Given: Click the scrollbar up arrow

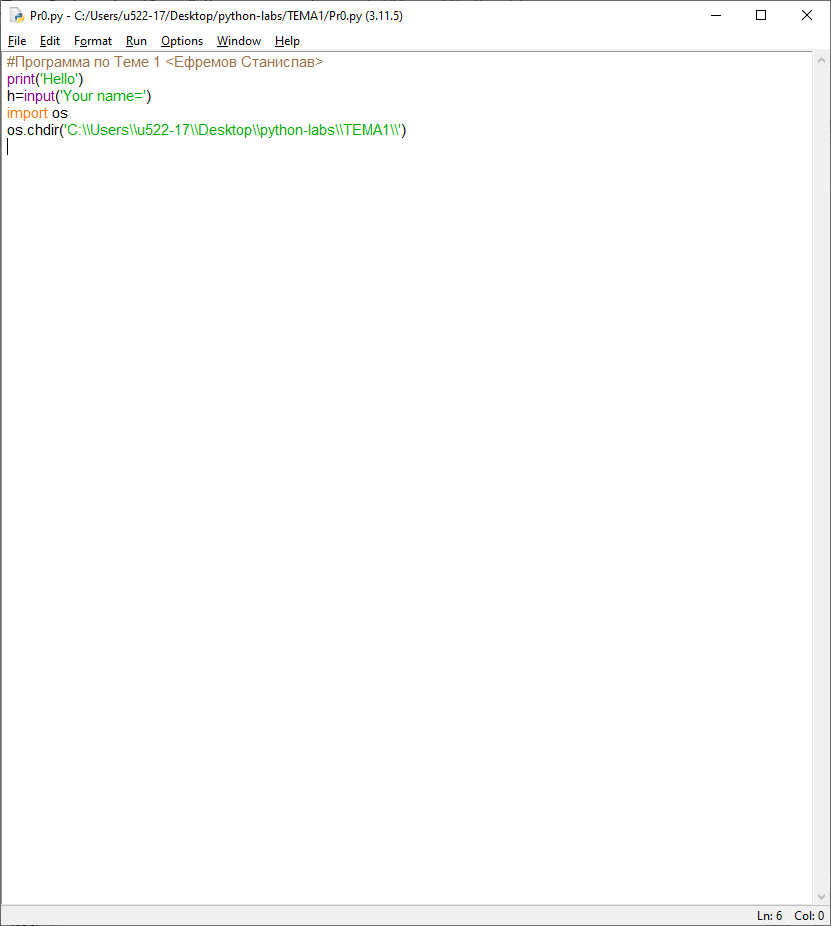Looking at the screenshot, I should (821, 60).
